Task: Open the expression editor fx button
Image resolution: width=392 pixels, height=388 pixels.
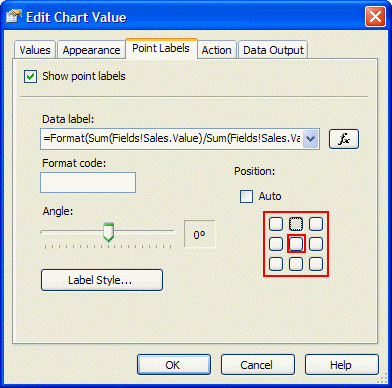Action: 344,139
